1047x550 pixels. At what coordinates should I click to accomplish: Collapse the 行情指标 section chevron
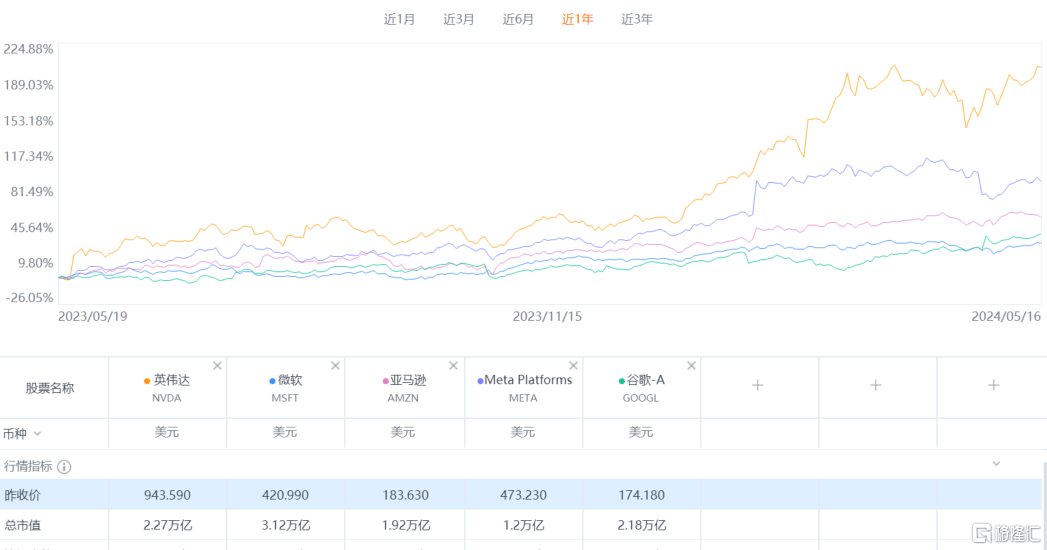(x=995, y=464)
